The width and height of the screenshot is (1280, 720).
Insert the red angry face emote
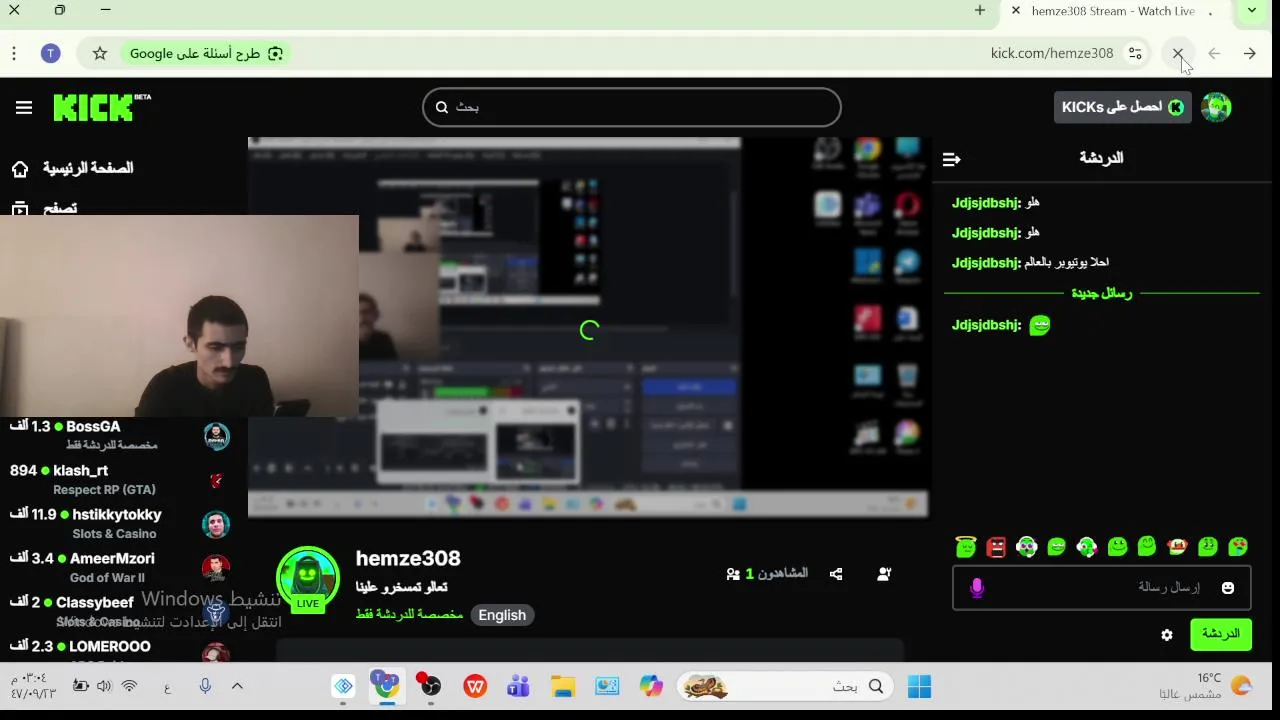[996, 546]
